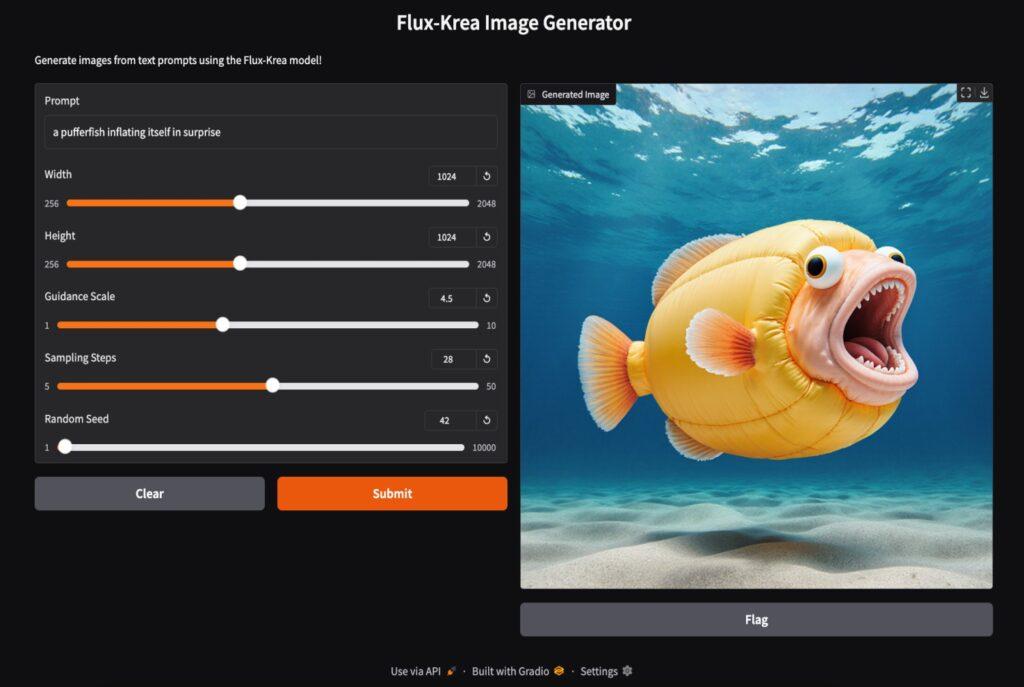
Task: Click the 2048 maximum on Height slider
Action: tap(486, 264)
